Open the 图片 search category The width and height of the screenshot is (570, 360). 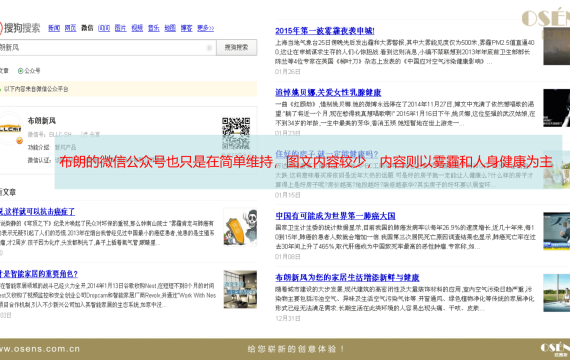tap(120, 28)
